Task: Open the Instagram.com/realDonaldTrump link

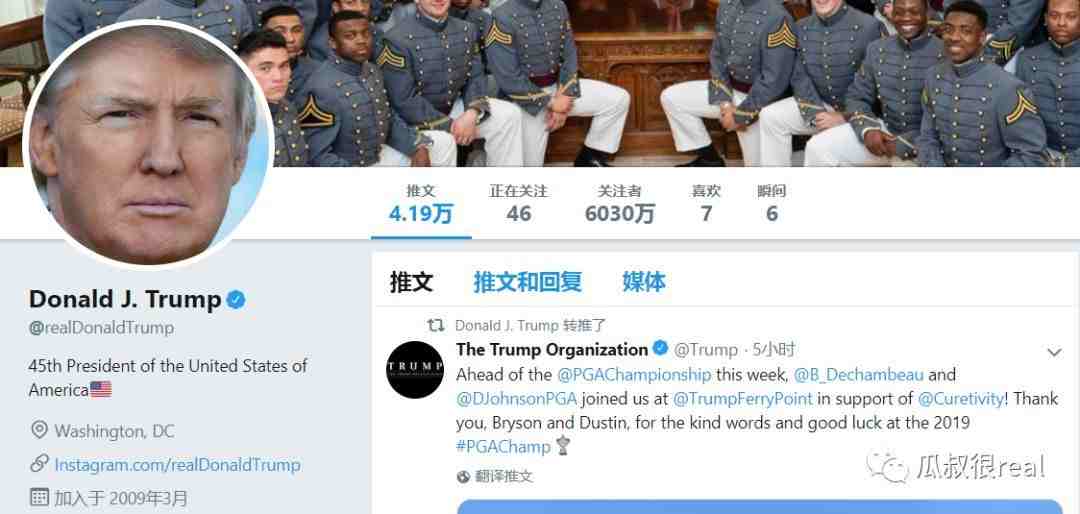Action: click(178, 464)
